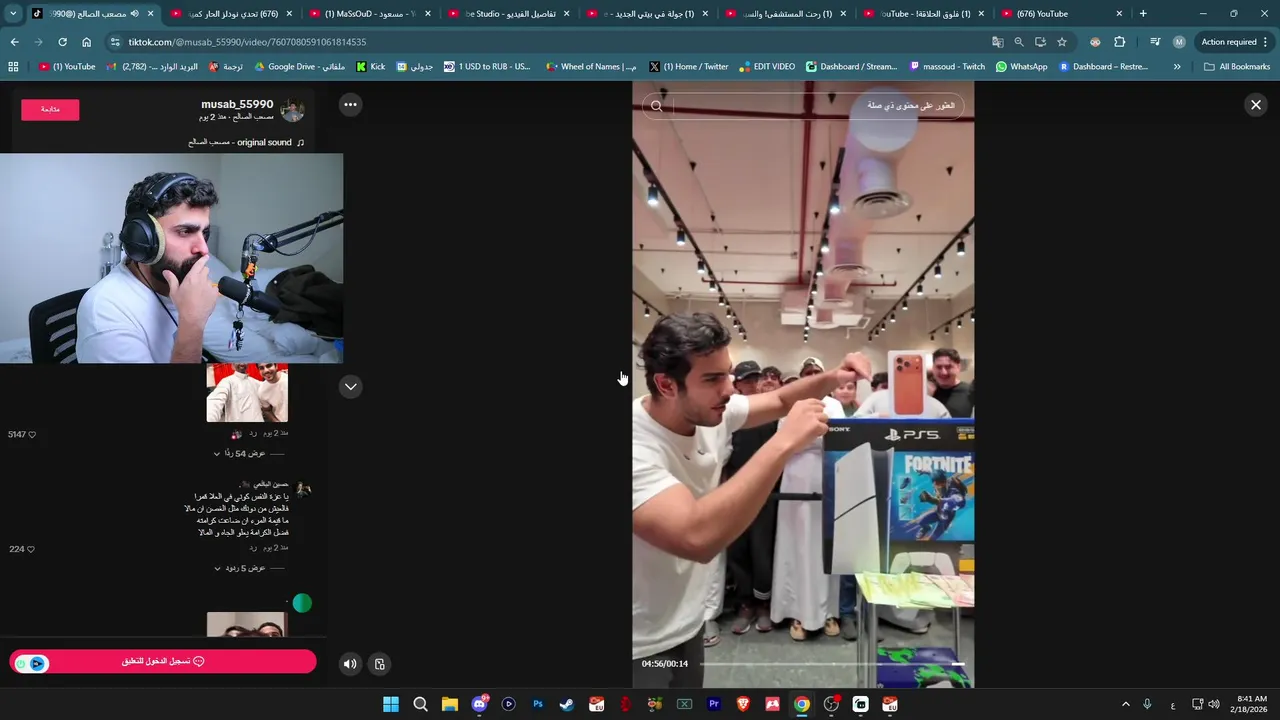This screenshot has height=720, width=1280.
Task: Switch to the last (676) YouTube tab
Action: [x=1062, y=14]
